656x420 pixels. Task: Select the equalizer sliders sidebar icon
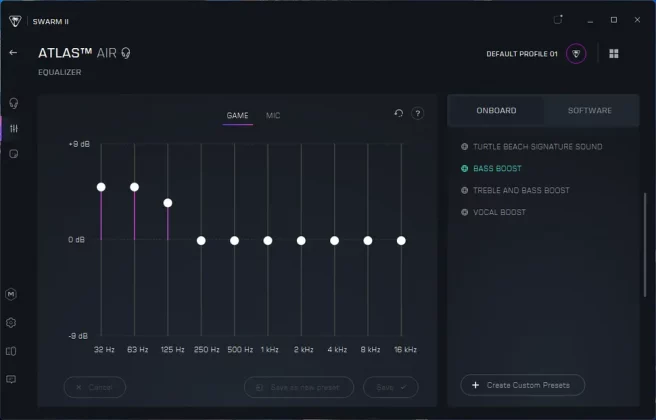coord(13,128)
